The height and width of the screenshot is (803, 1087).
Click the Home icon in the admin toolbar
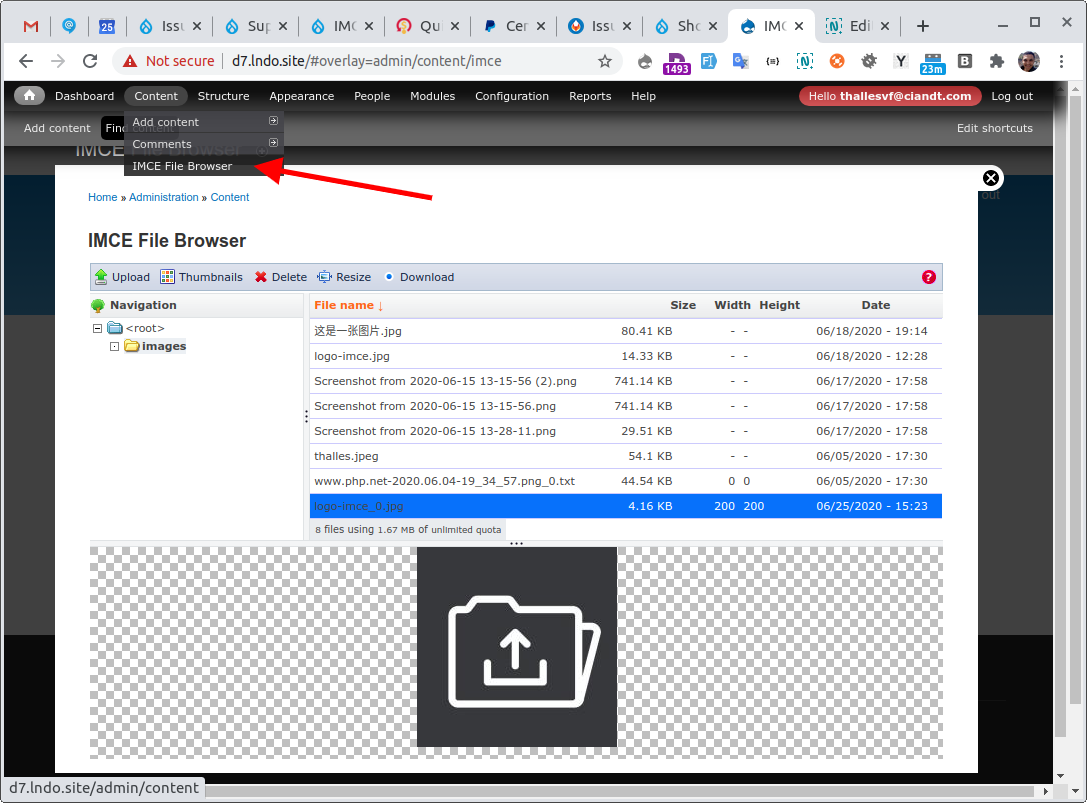pos(28,95)
